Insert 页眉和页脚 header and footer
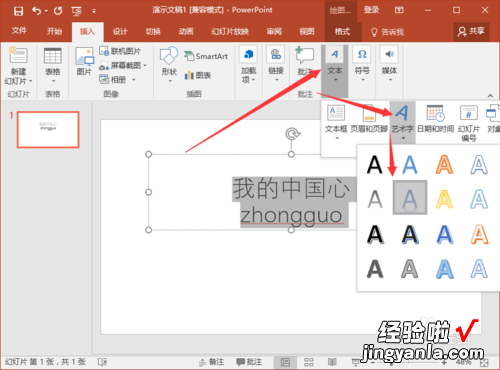 (369, 118)
